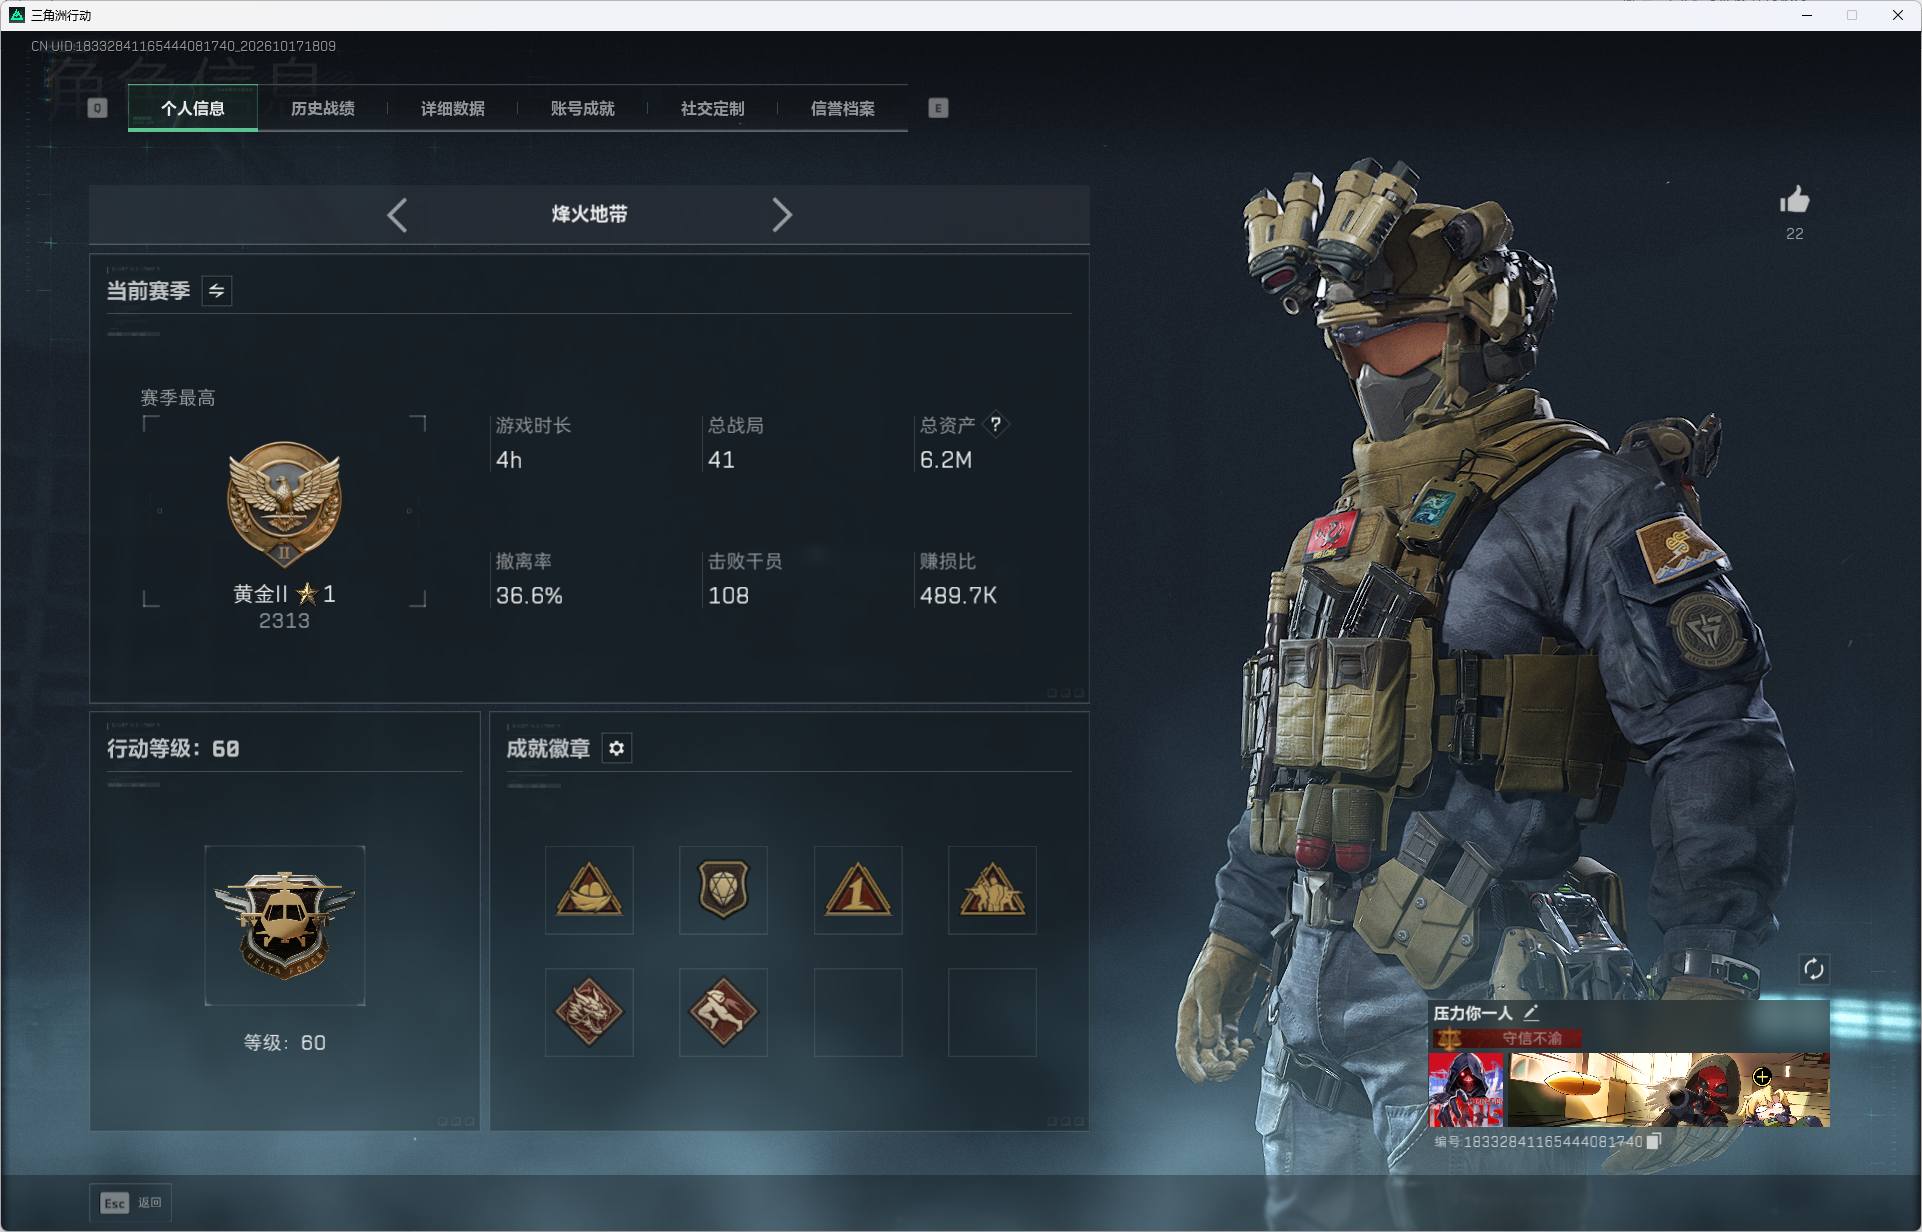Toggle the 当前赛季 season swap button
This screenshot has height=1232, width=1922.
click(217, 291)
